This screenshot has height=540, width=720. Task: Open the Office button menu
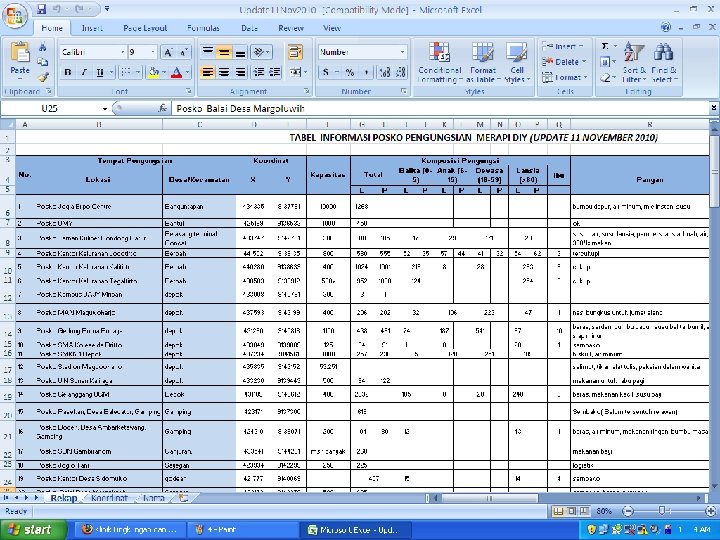coord(15,15)
